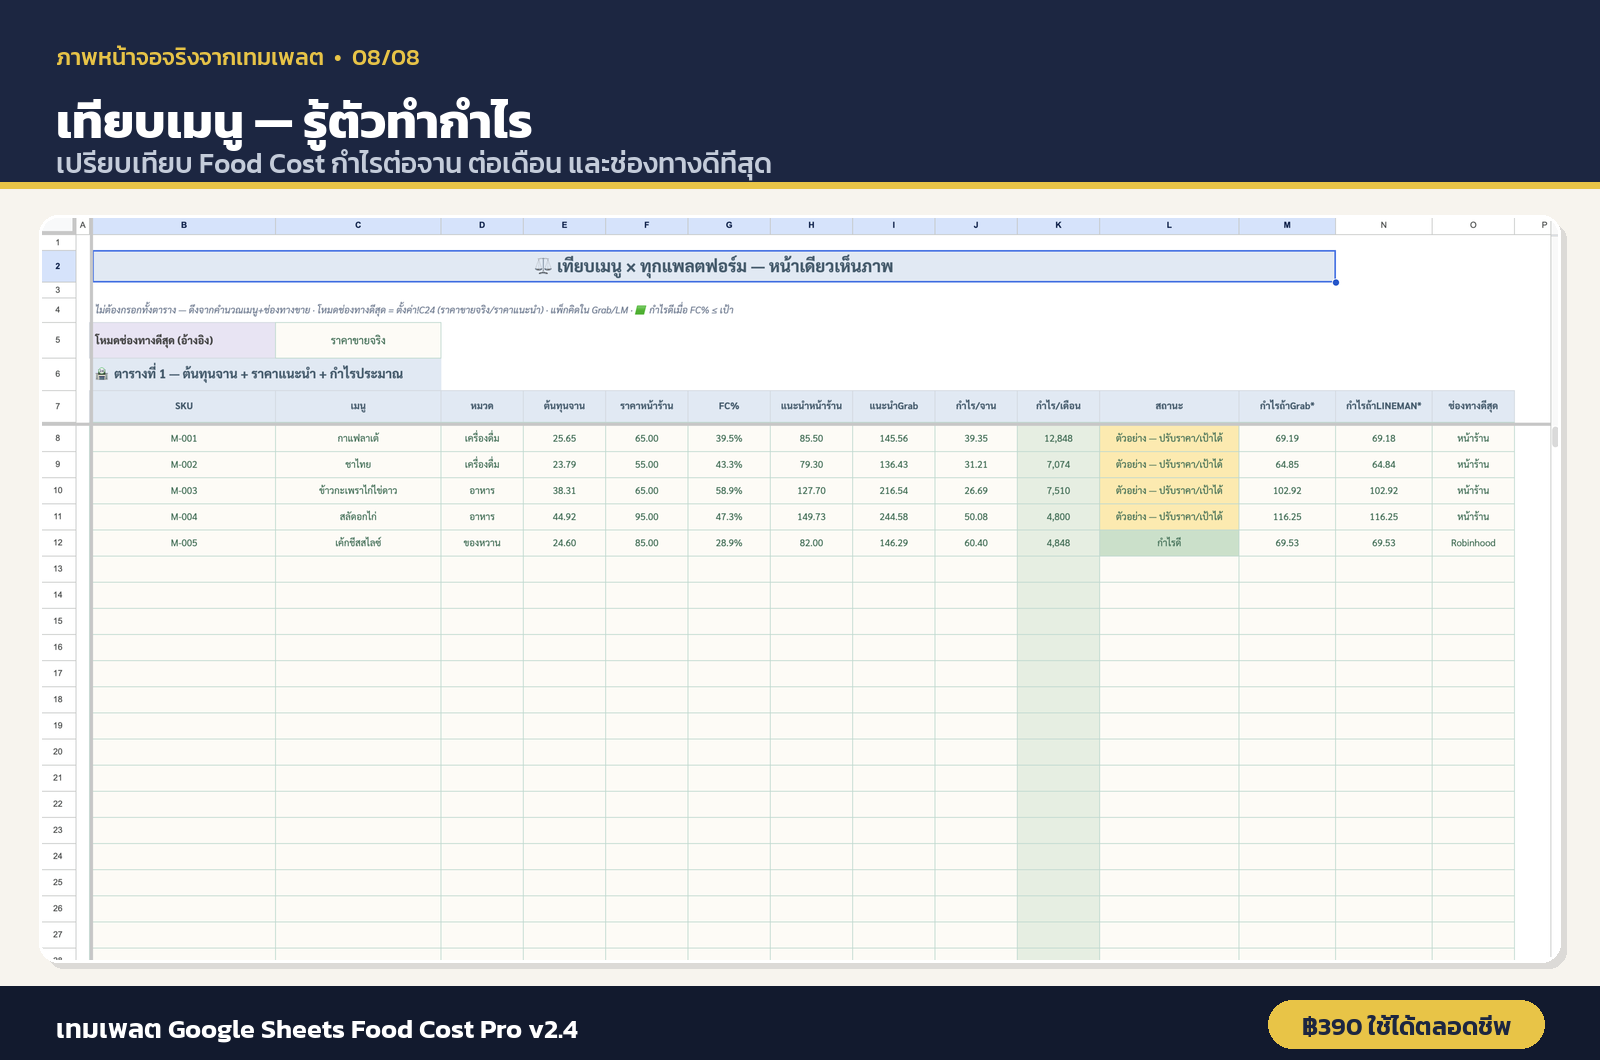Click the LINEMAN profit value 64.84
Viewport: 1600px width, 1060px height.
[x=1384, y=465]
